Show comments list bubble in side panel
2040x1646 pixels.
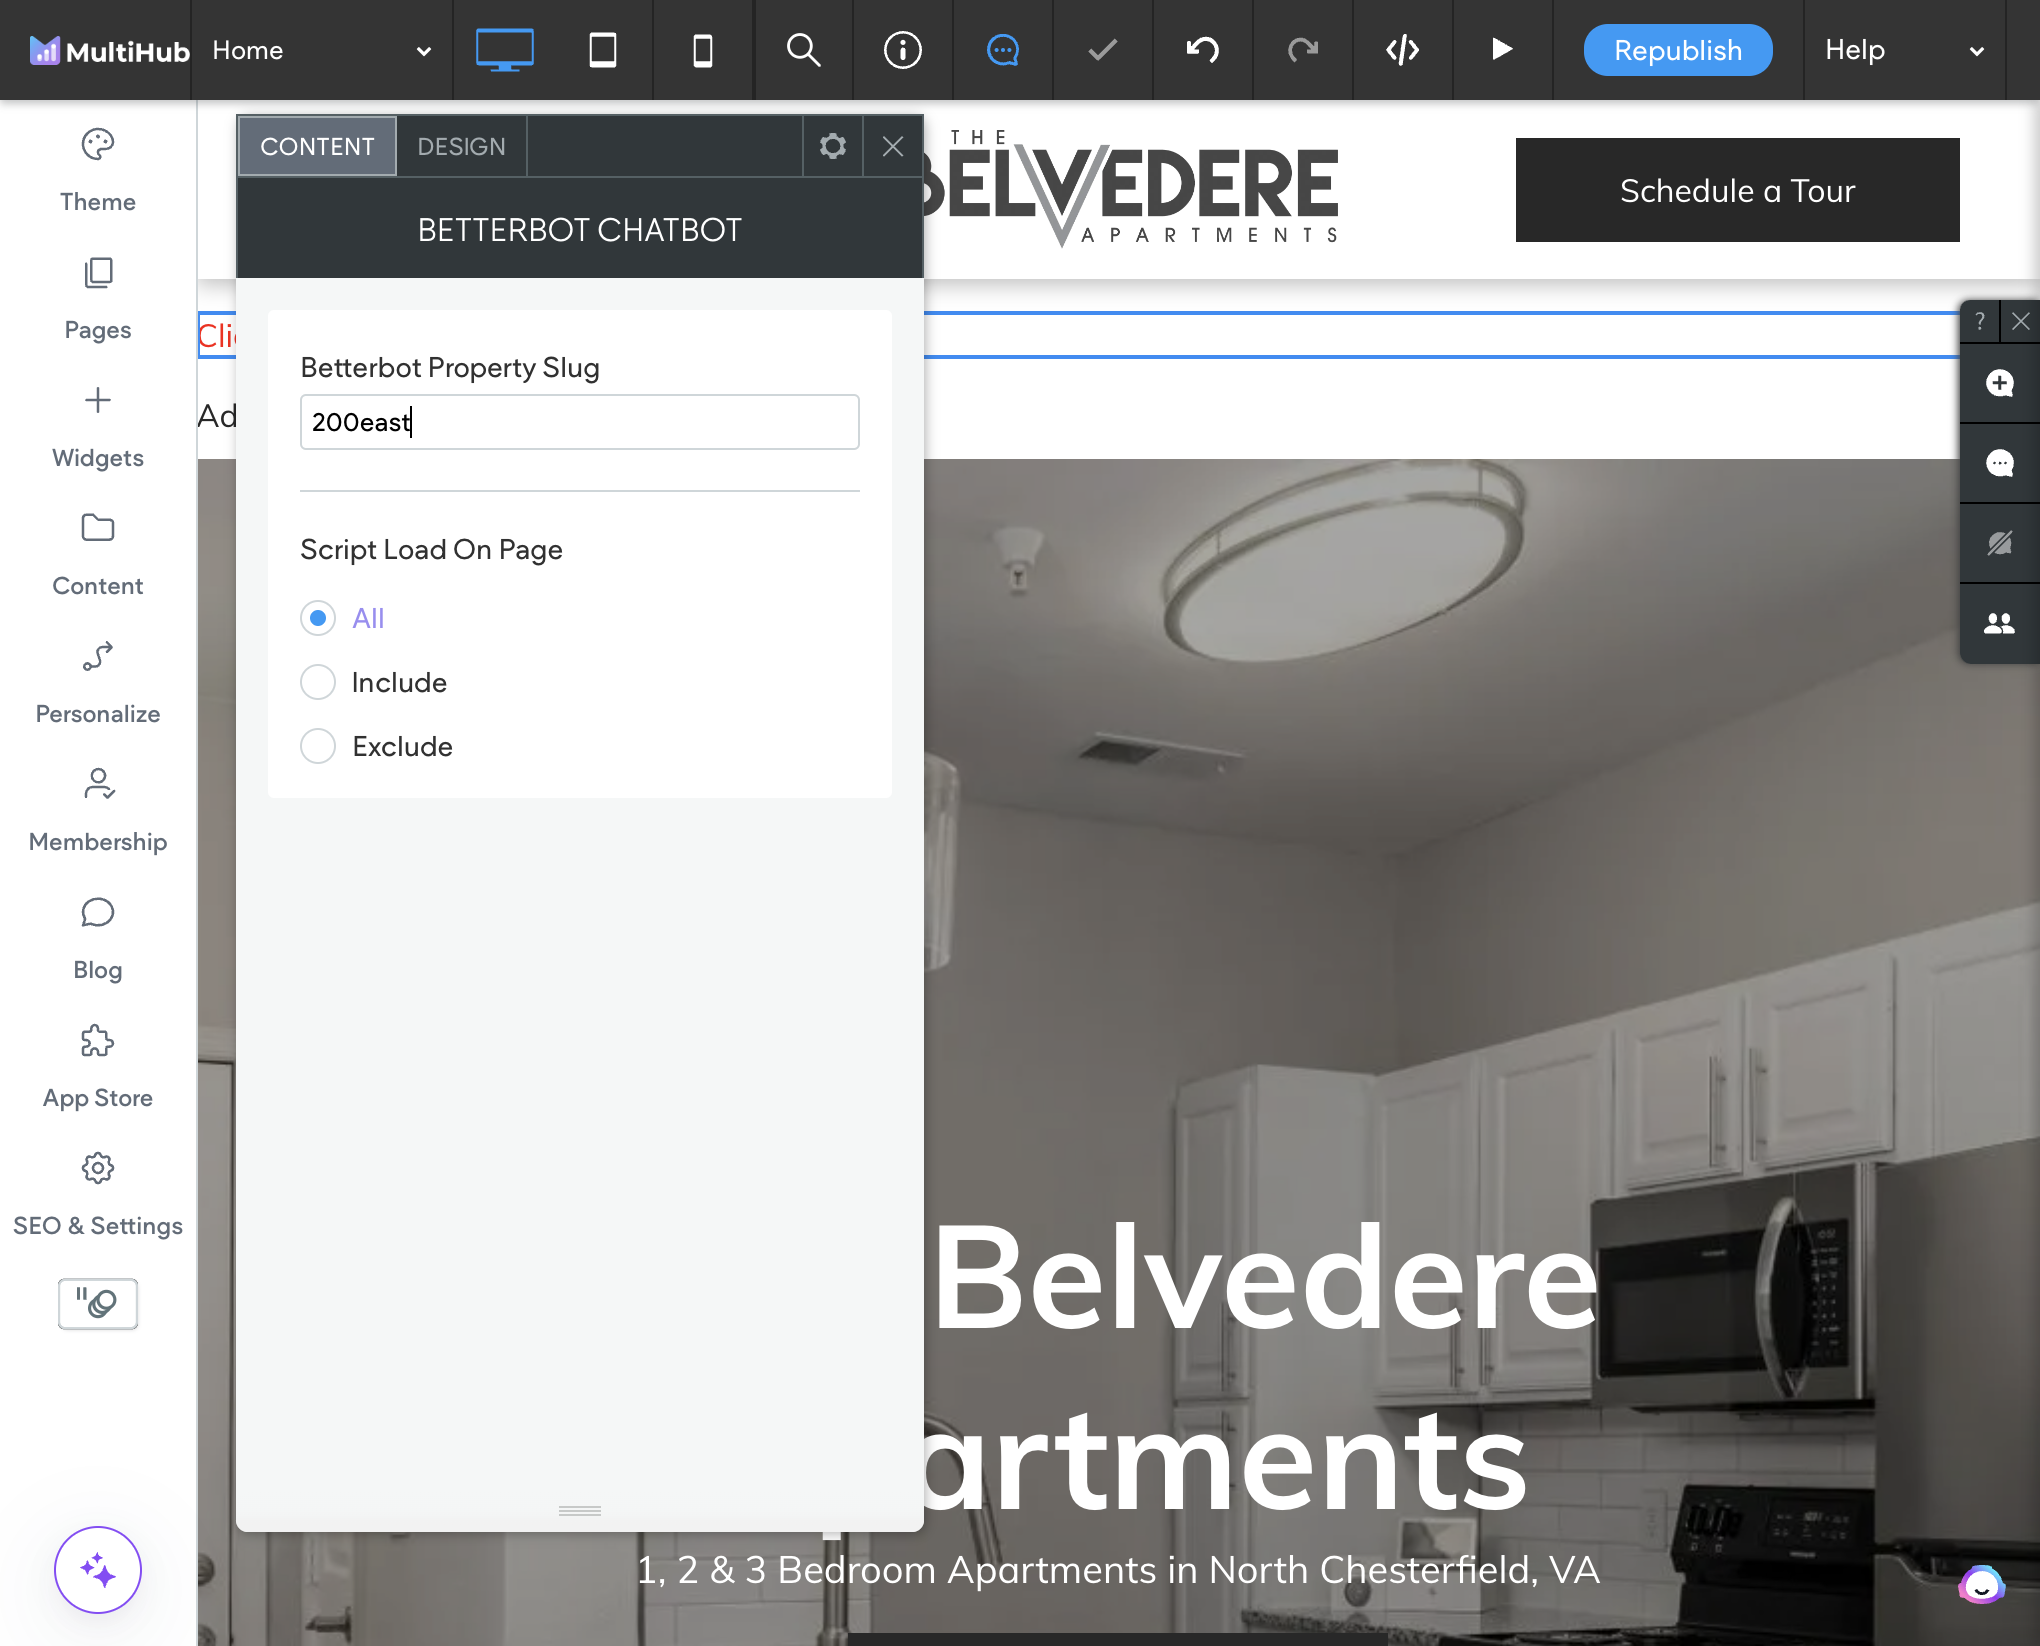2000,463
